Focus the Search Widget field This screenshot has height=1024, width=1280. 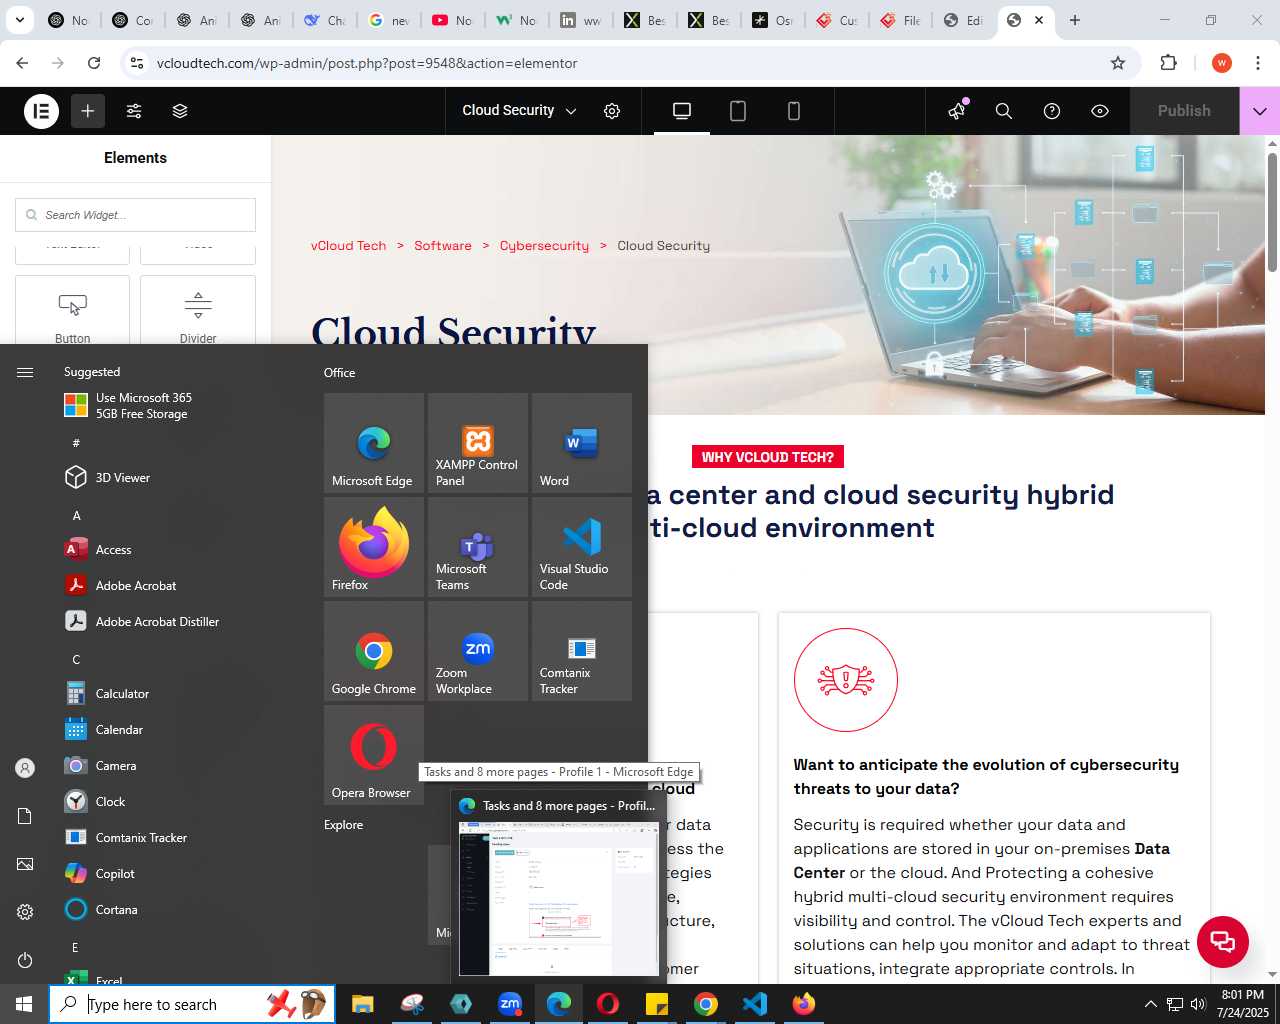135,215
